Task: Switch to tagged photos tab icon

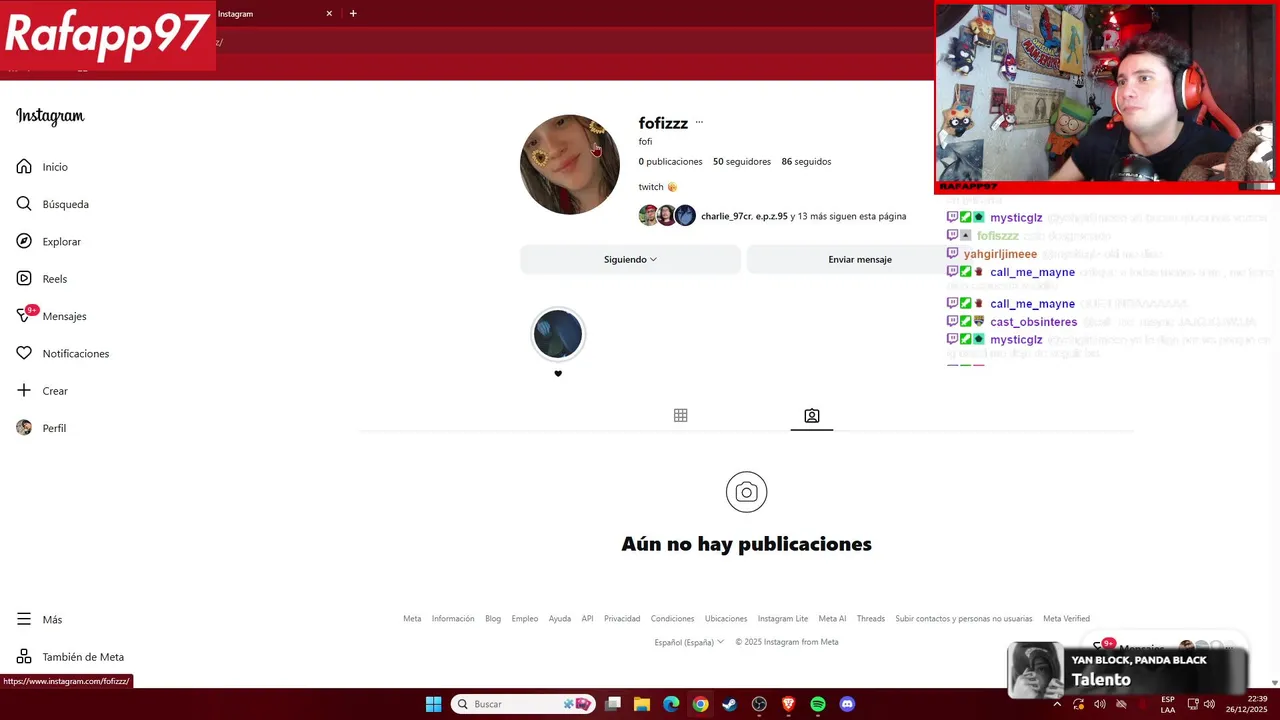Action: pyautogui.click(x=812, y=415)
